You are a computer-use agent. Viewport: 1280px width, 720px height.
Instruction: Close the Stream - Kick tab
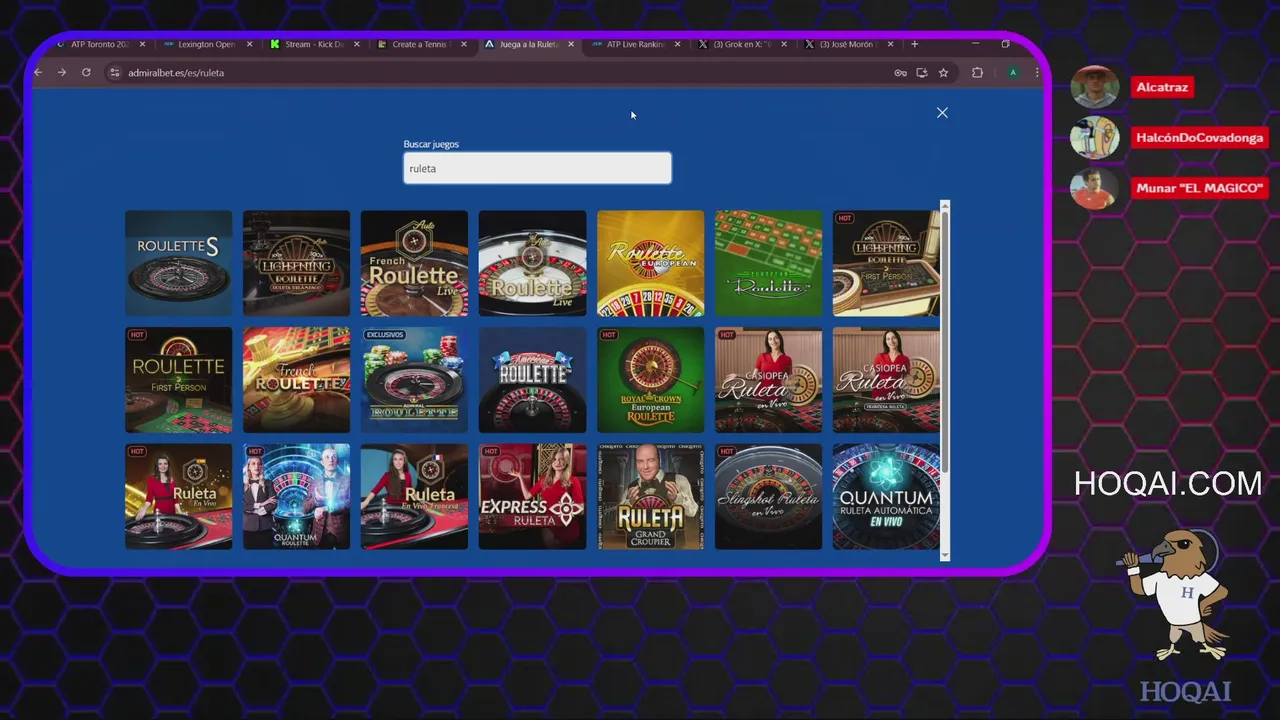356,44
